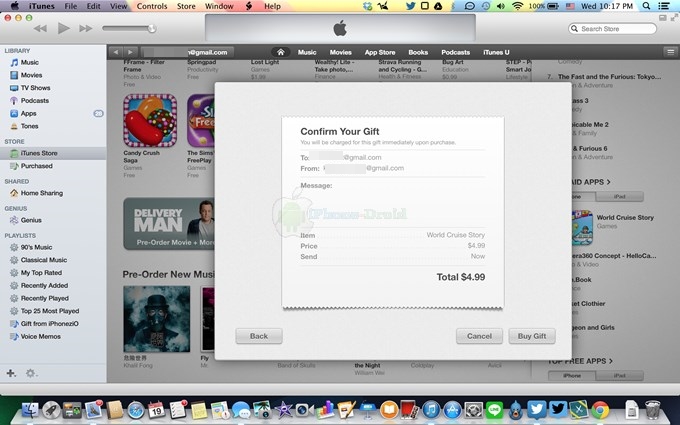The image size is (680, 425).
Task: Click the Buy Gift button
Action: click(531, 336)
